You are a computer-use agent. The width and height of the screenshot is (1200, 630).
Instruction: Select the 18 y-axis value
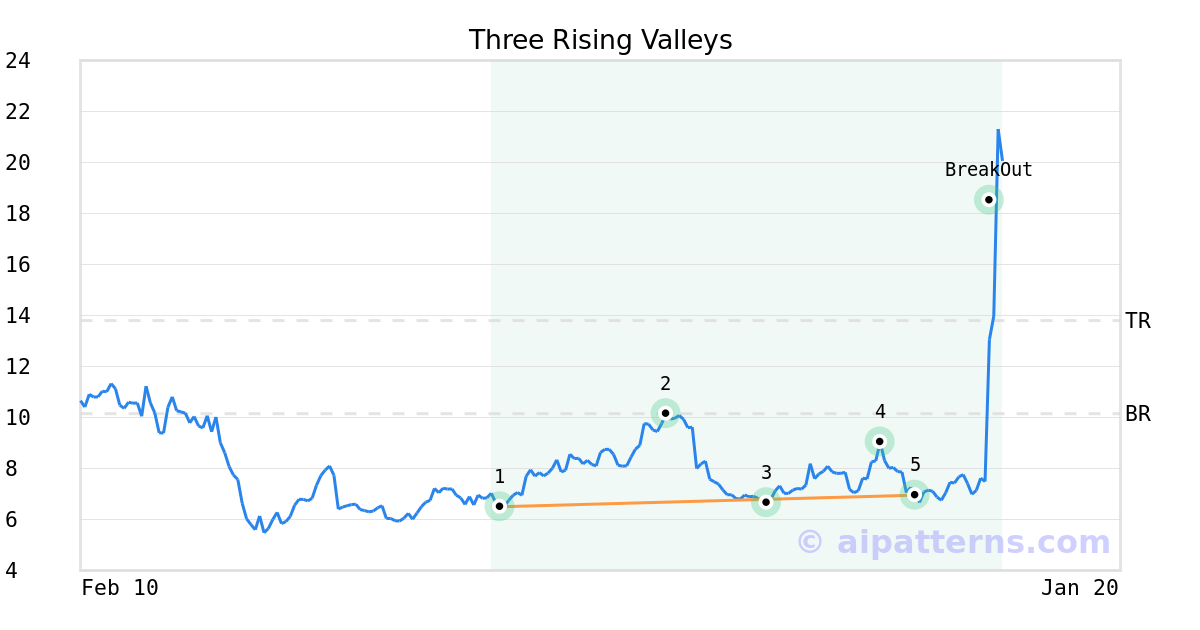18,214
